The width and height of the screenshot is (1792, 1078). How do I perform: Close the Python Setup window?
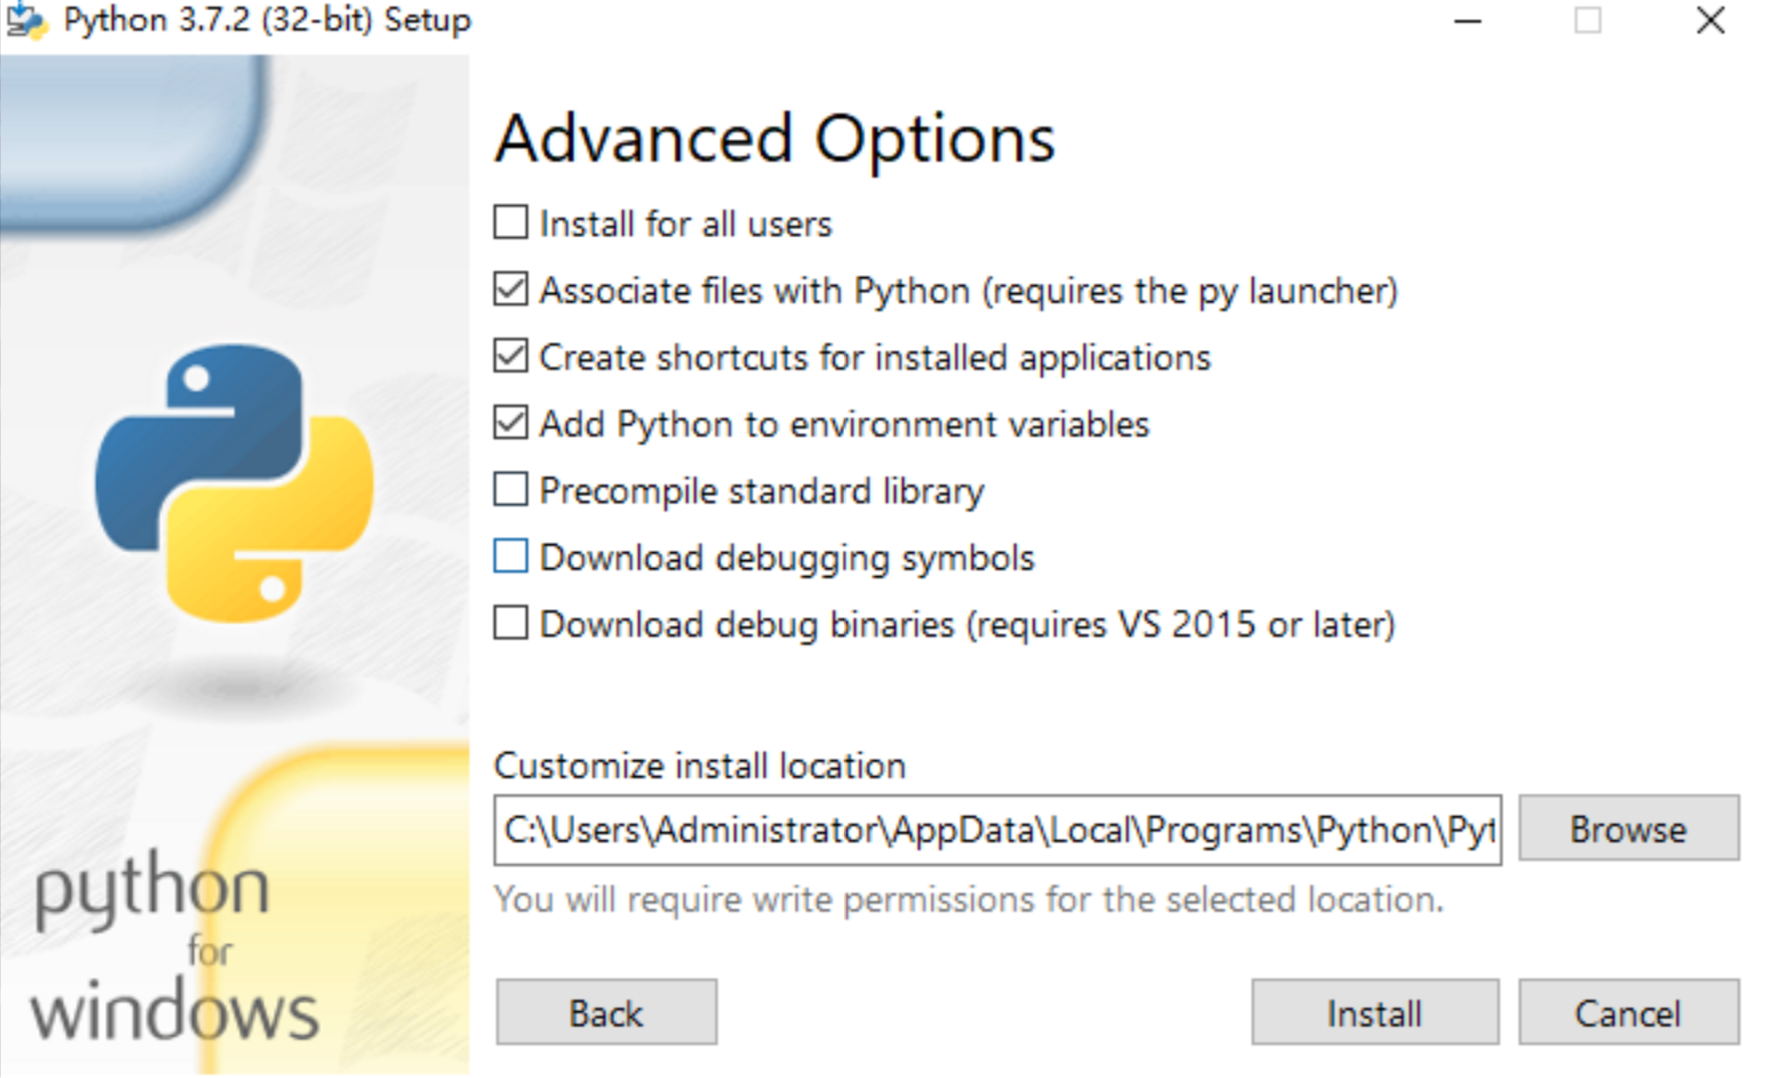tap(1710, 21)
